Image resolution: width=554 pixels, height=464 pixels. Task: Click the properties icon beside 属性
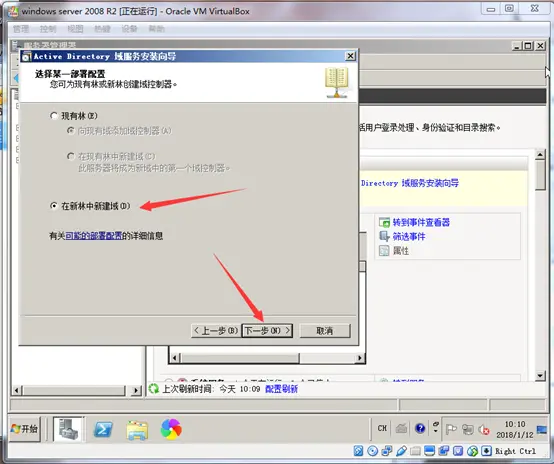pos(384,251)
